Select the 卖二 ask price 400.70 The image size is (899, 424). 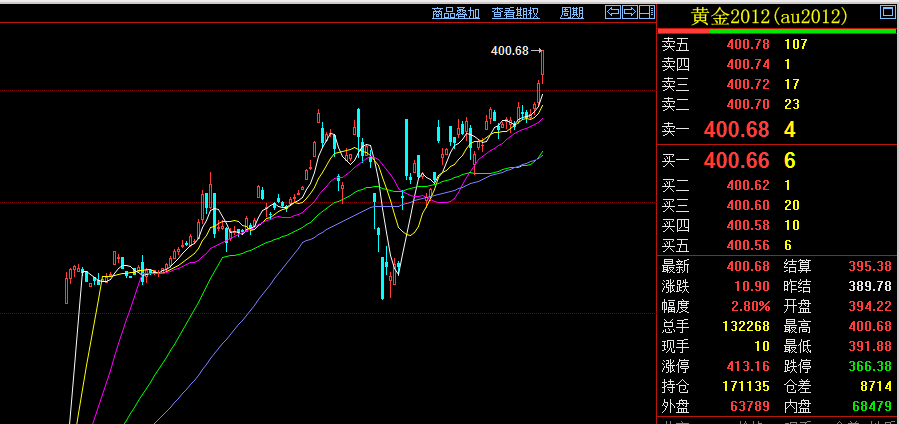(x=748, y=104)
